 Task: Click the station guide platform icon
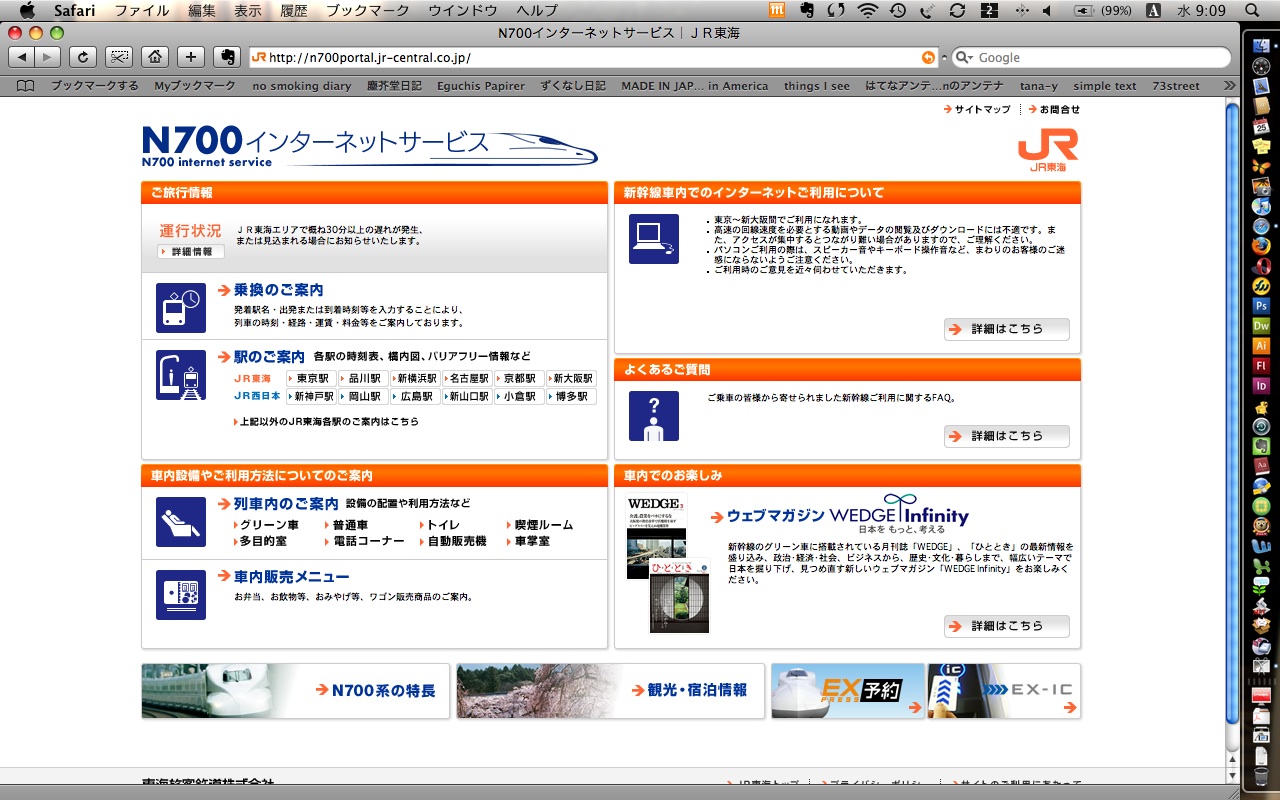coord(181,375)
